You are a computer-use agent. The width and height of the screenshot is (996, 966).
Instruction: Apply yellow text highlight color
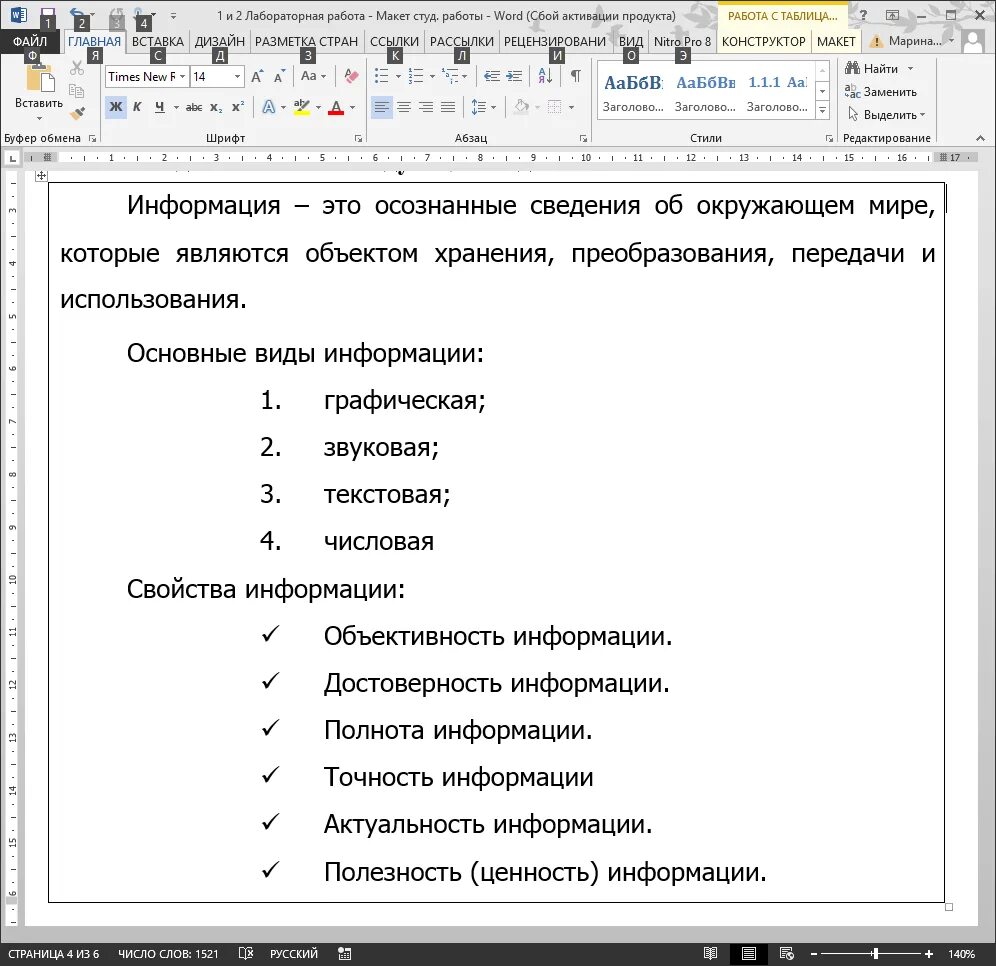(302, 107)
